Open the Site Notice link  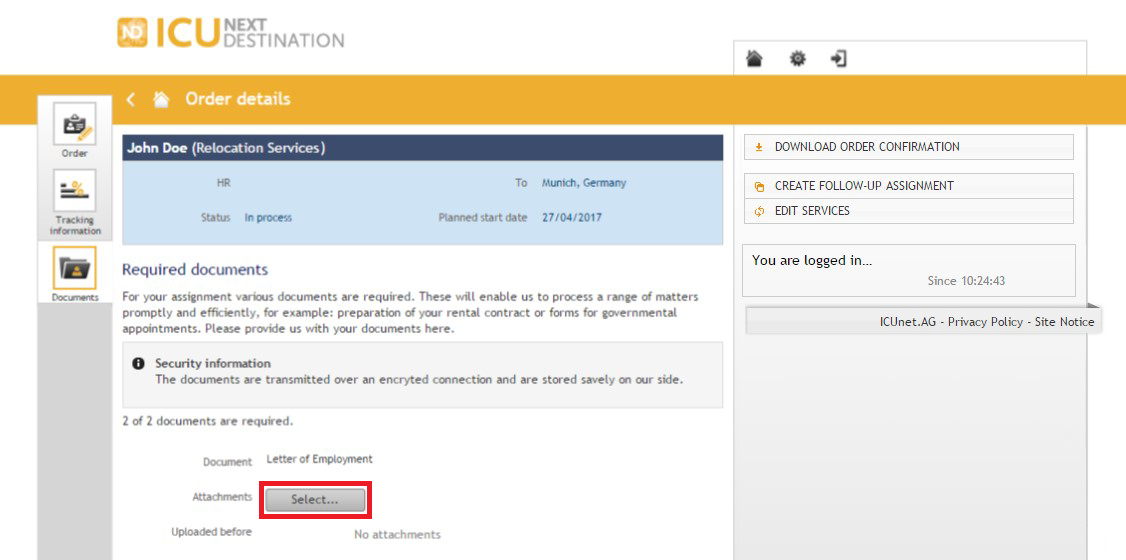[1064, 322]
